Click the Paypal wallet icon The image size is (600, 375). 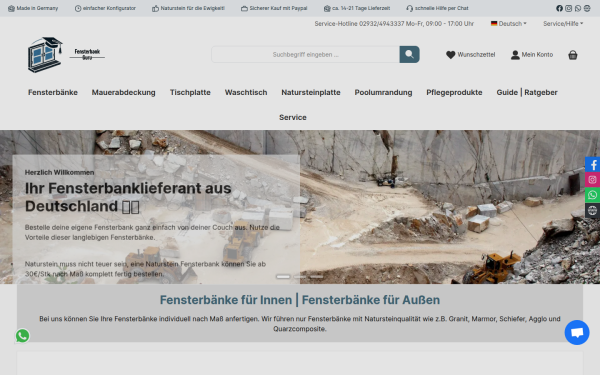click(x=244, y=8)
